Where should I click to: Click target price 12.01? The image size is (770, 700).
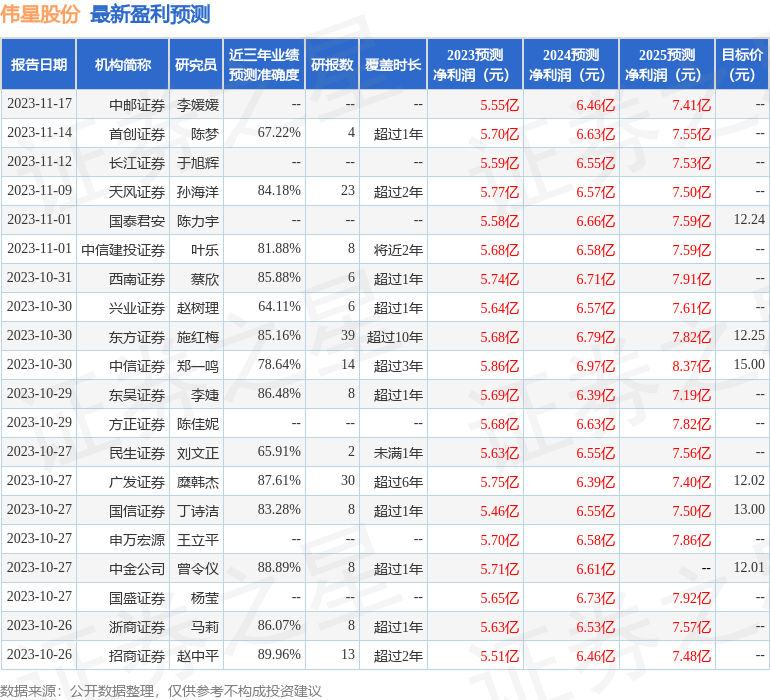tap(749, 567)
